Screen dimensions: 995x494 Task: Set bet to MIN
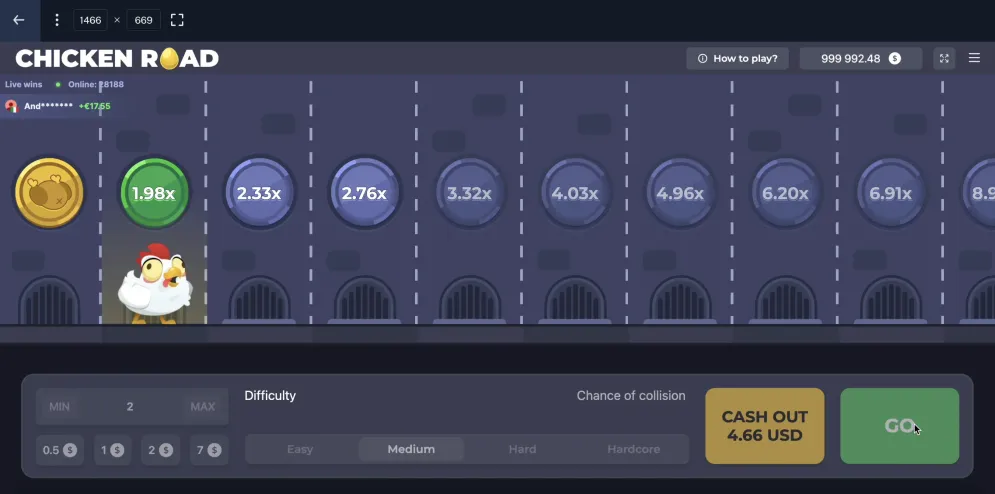pos(59,407)
